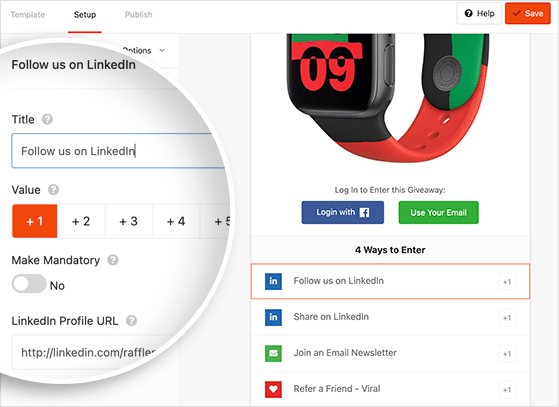Select Follow us on LinkedIn entry row
The width and height of the screenshot is (559, 407).
pyautogui.click(x=390, y=281)
